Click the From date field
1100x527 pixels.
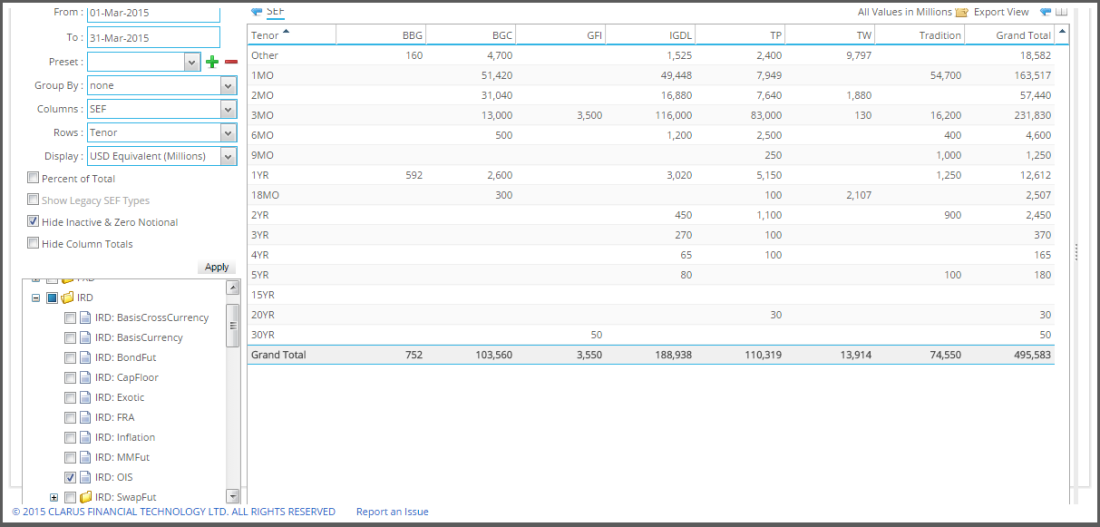153,13
